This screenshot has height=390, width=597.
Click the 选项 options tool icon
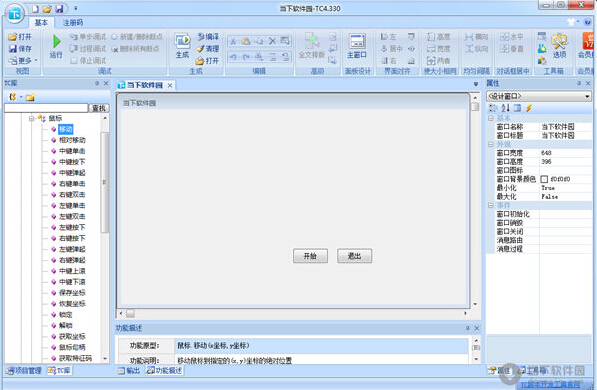tap(559, 41)
